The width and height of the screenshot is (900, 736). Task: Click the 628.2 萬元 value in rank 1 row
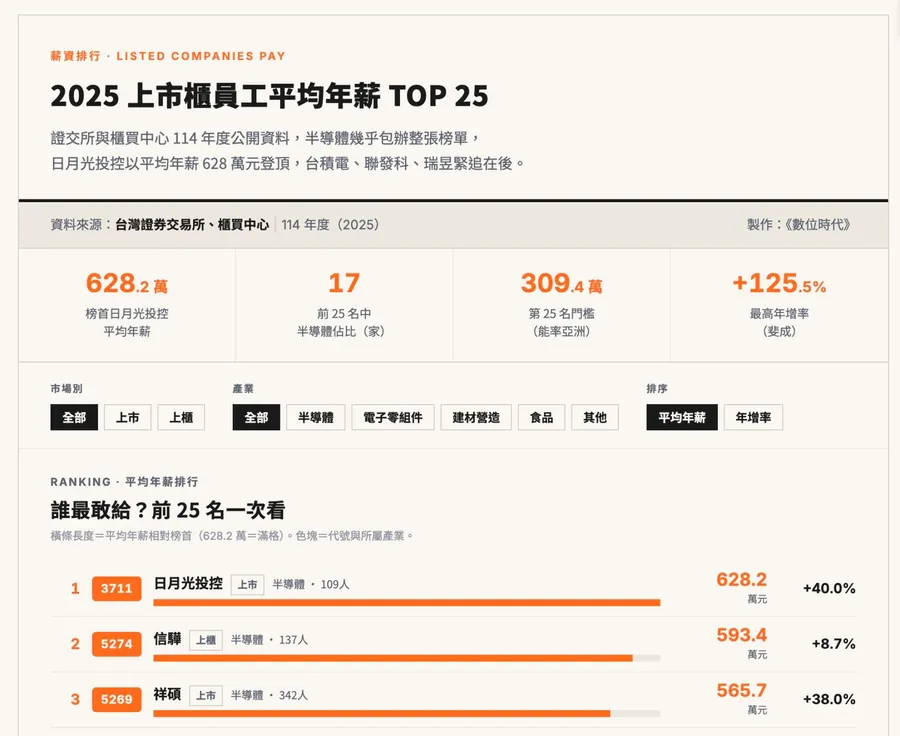pos(742,587)
